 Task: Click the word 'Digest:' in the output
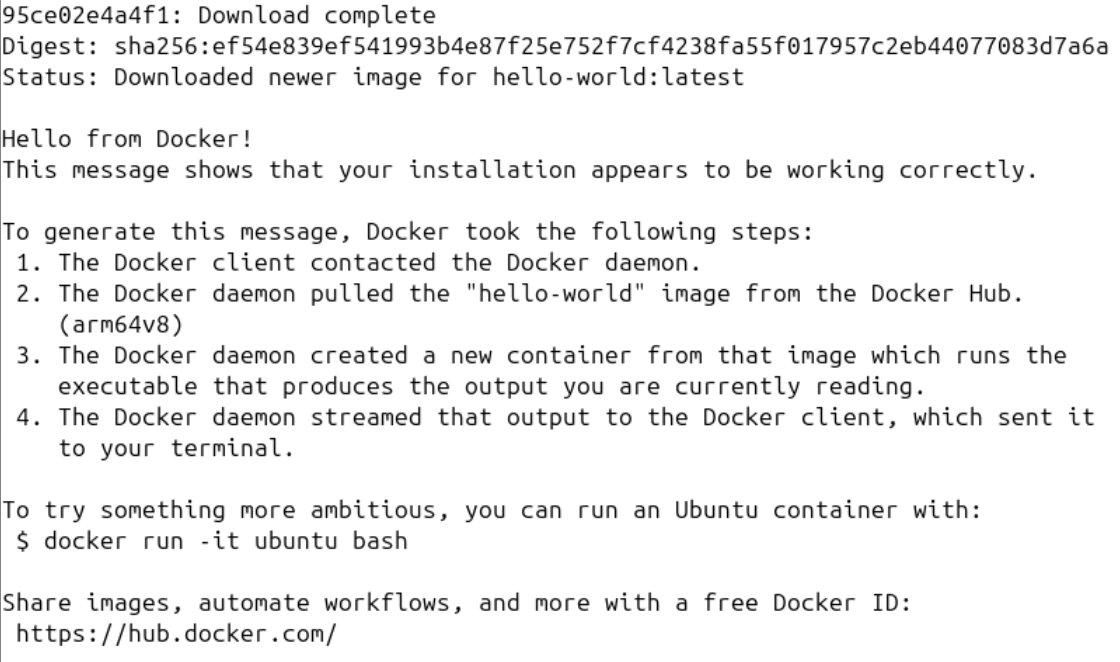51,46
